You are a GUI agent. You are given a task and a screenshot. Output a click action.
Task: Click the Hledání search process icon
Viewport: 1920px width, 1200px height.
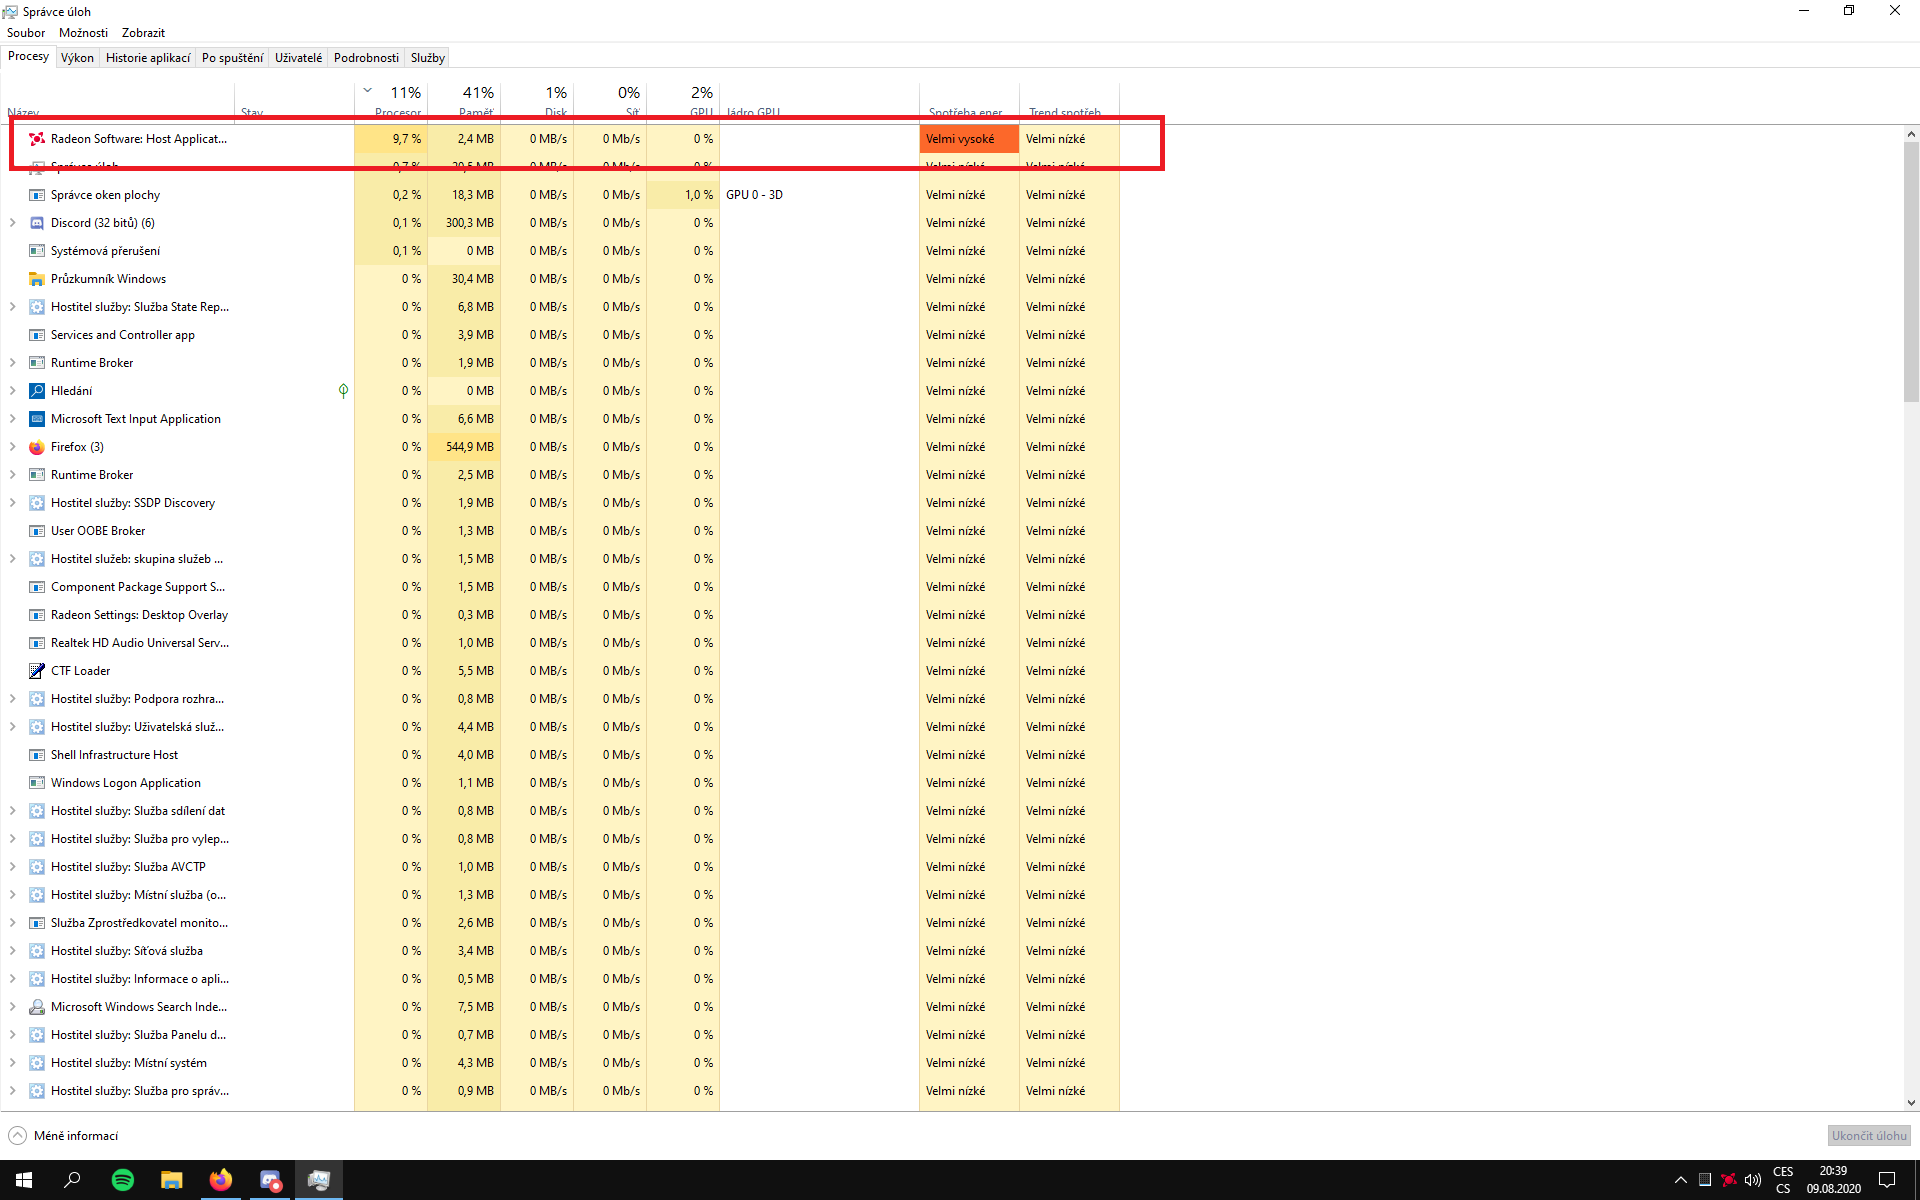tap(37, 391)
